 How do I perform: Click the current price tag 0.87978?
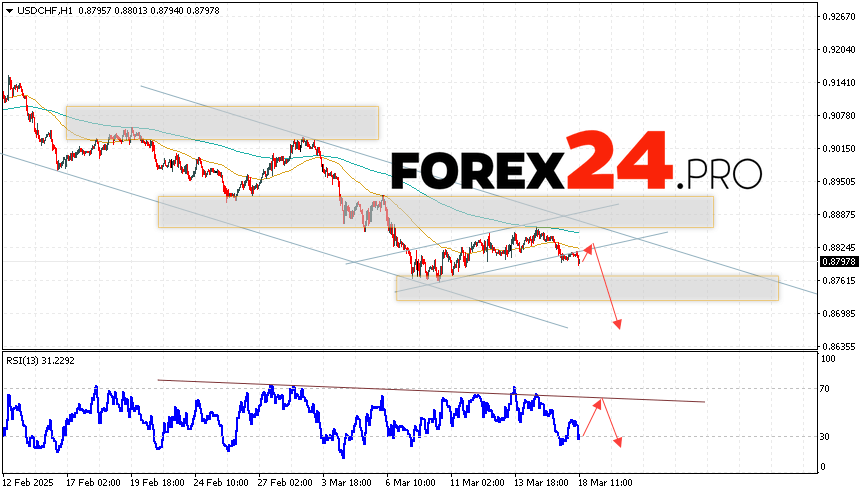pyautogui.click(x=837, y=262)
